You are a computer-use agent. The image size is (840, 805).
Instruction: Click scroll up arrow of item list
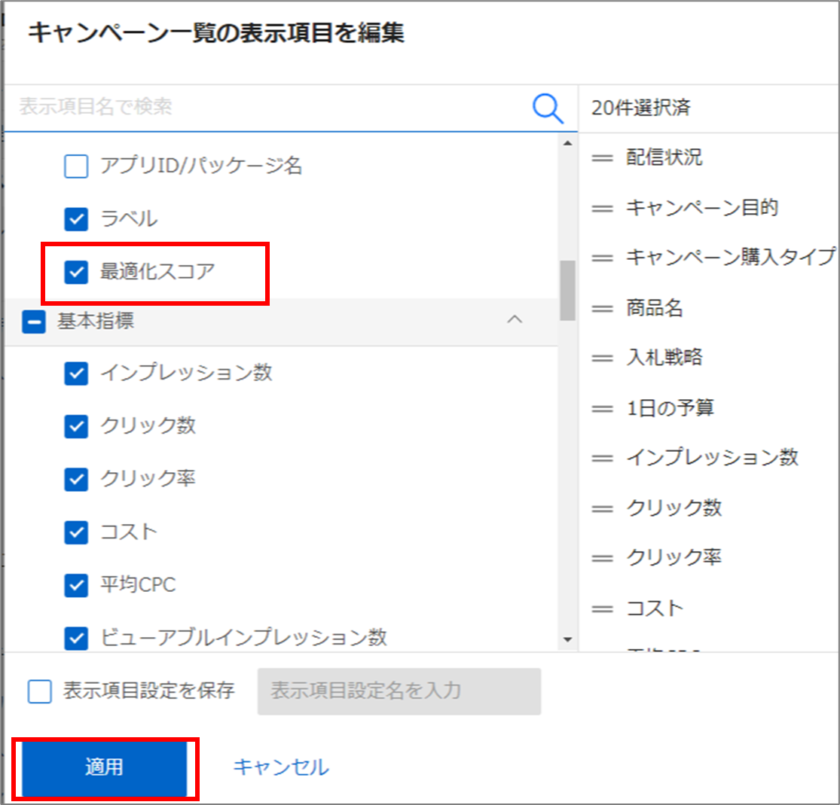pos(568,143)
